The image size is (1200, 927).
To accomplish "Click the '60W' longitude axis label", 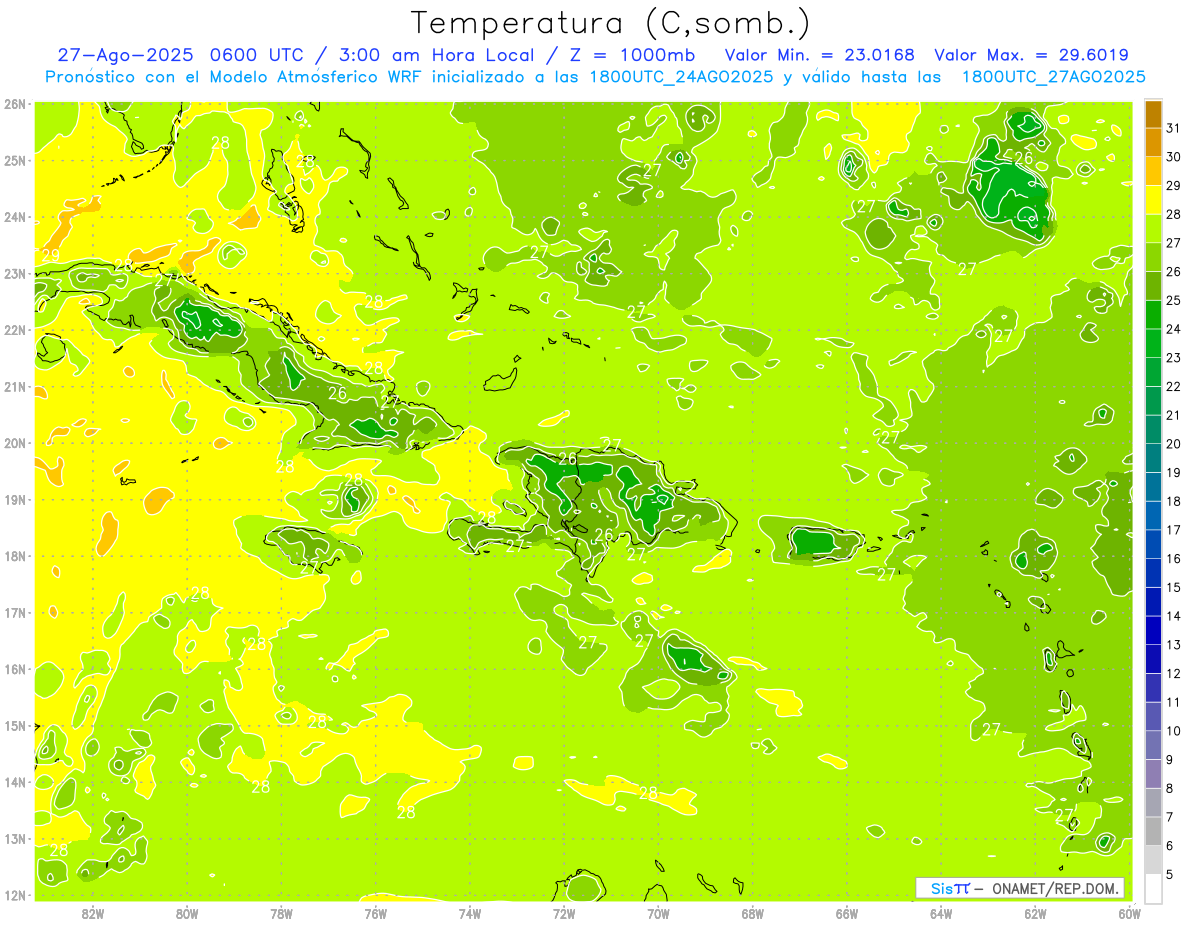I will [x=1129, y=914].
